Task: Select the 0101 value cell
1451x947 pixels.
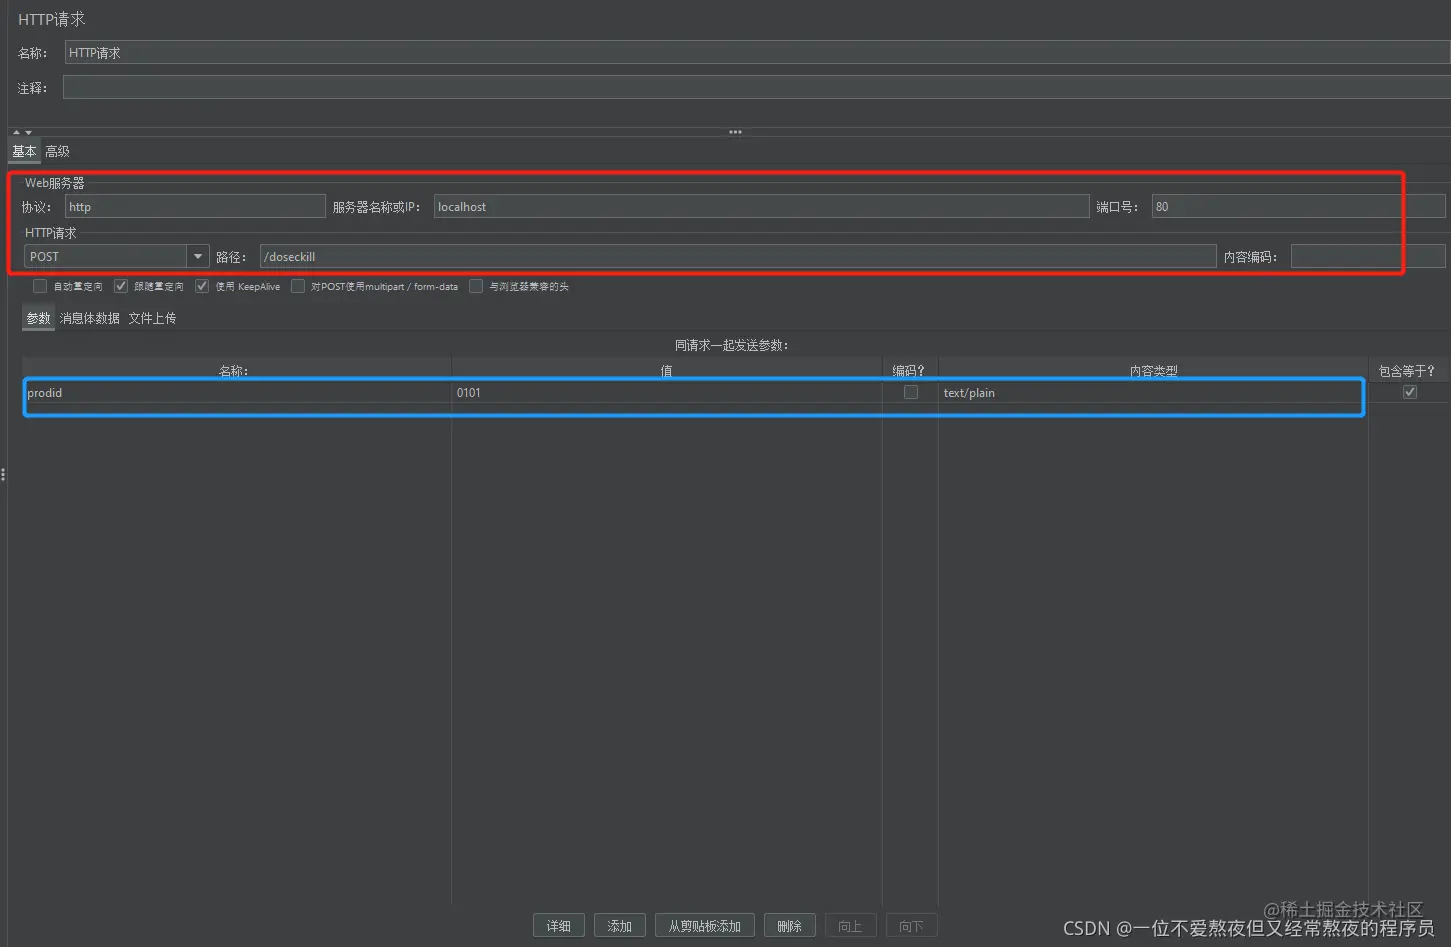Action: coord(667,393)
